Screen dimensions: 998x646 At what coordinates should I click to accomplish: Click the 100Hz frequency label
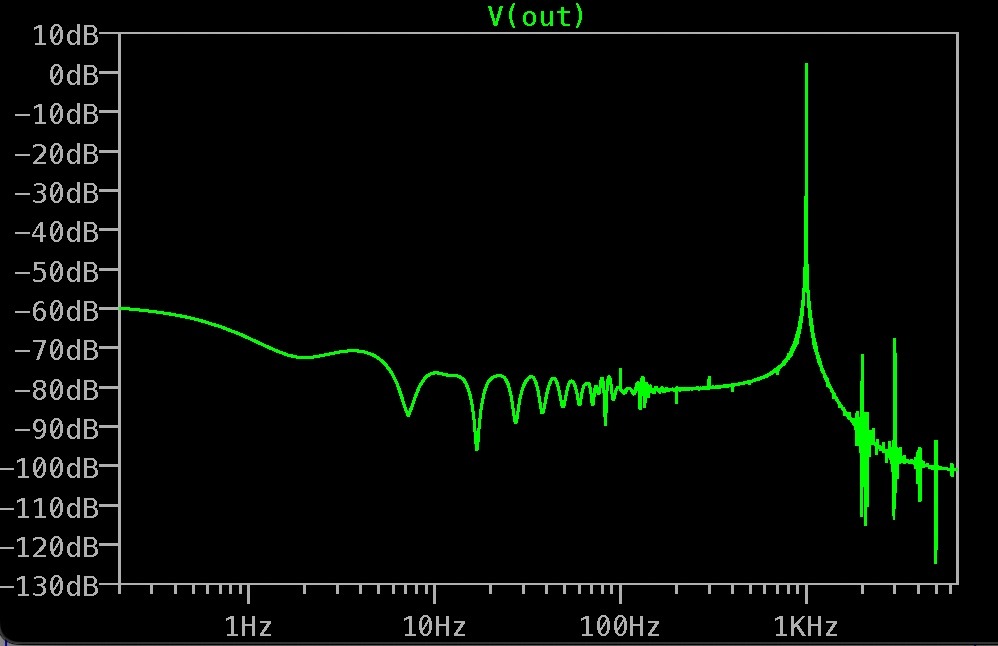pyautogui.click(x=619, y=628)
